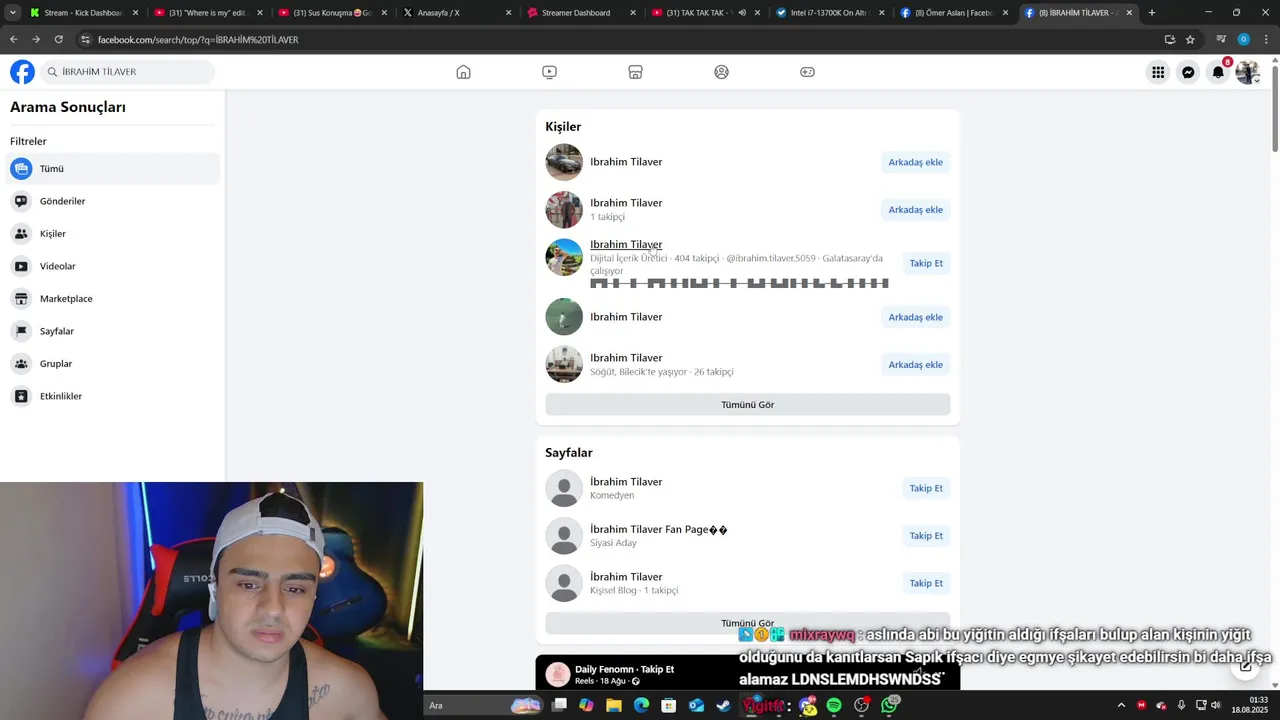Image resolution: width=1280 pixels, height=720 pixels.
Task: Open Steam from taskbar
Action: click(x=724, y=705)
